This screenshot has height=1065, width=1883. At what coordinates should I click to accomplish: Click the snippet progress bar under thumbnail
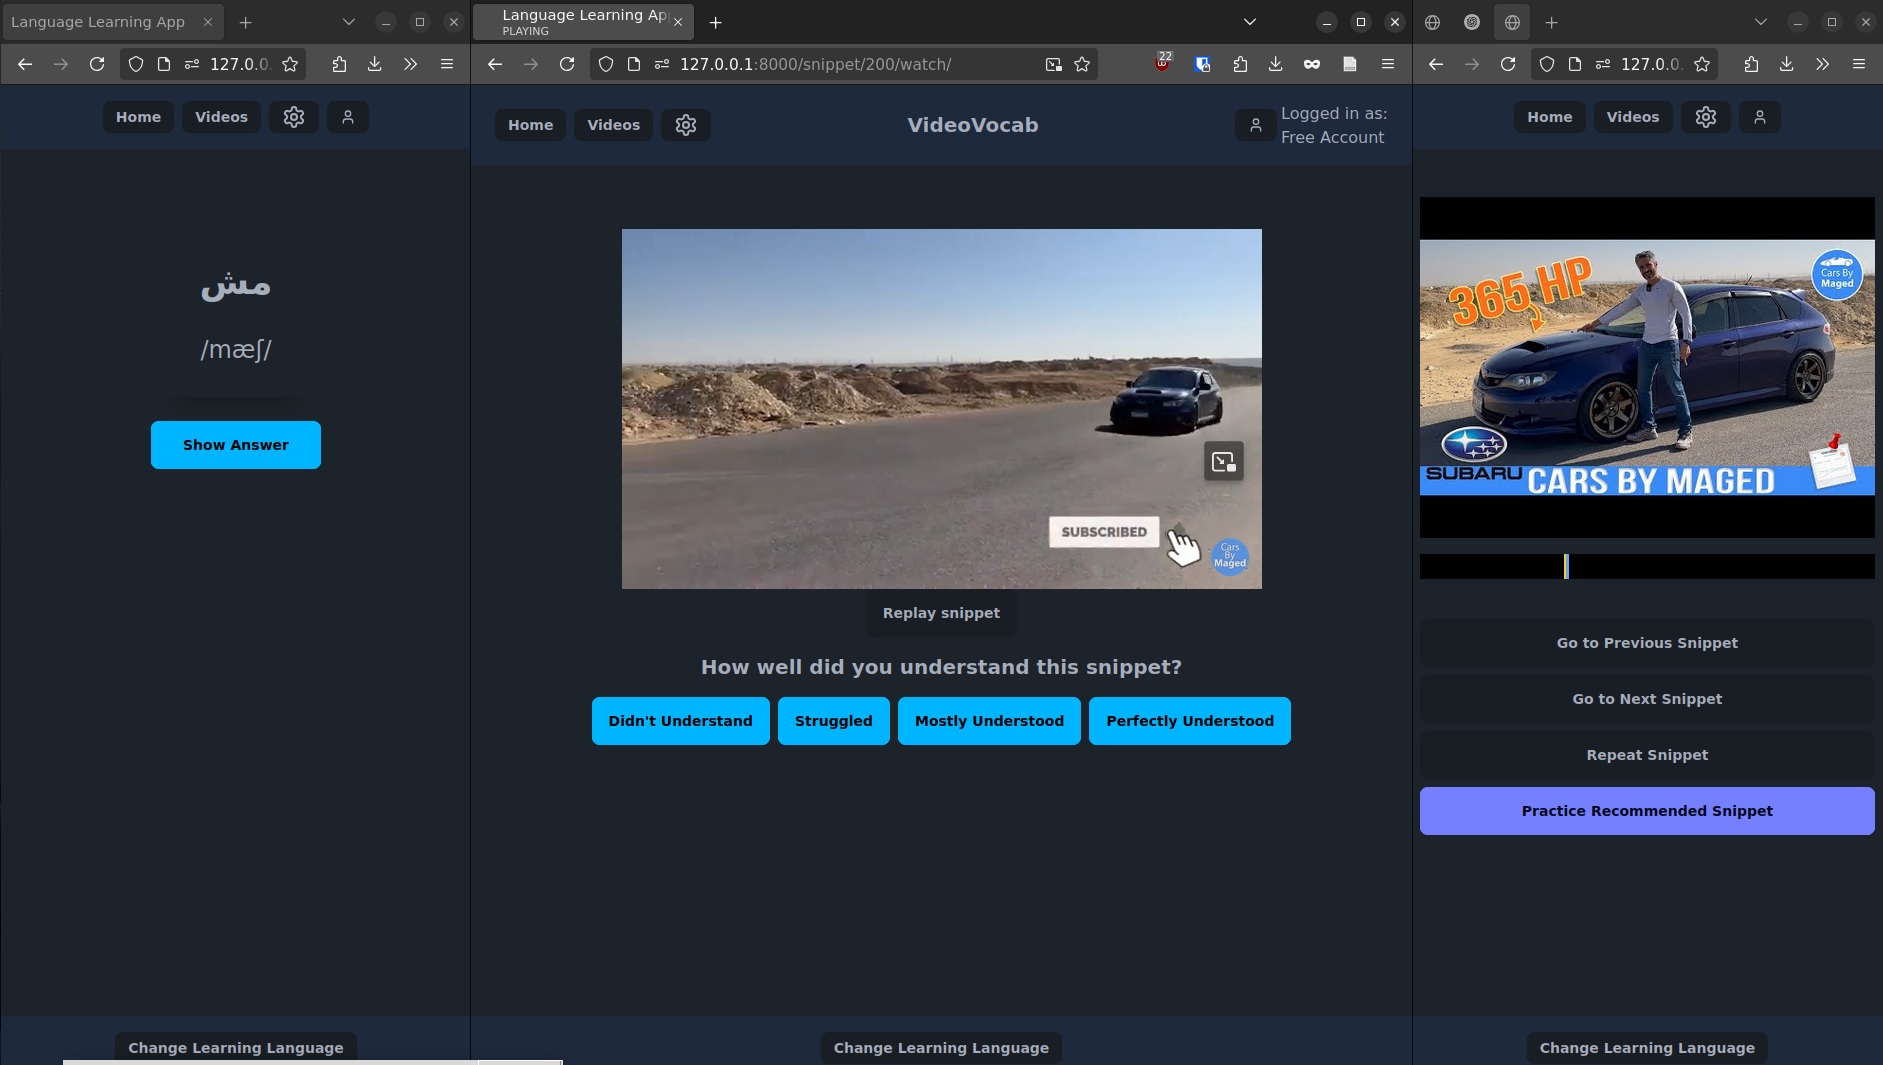pos(1646,567)
